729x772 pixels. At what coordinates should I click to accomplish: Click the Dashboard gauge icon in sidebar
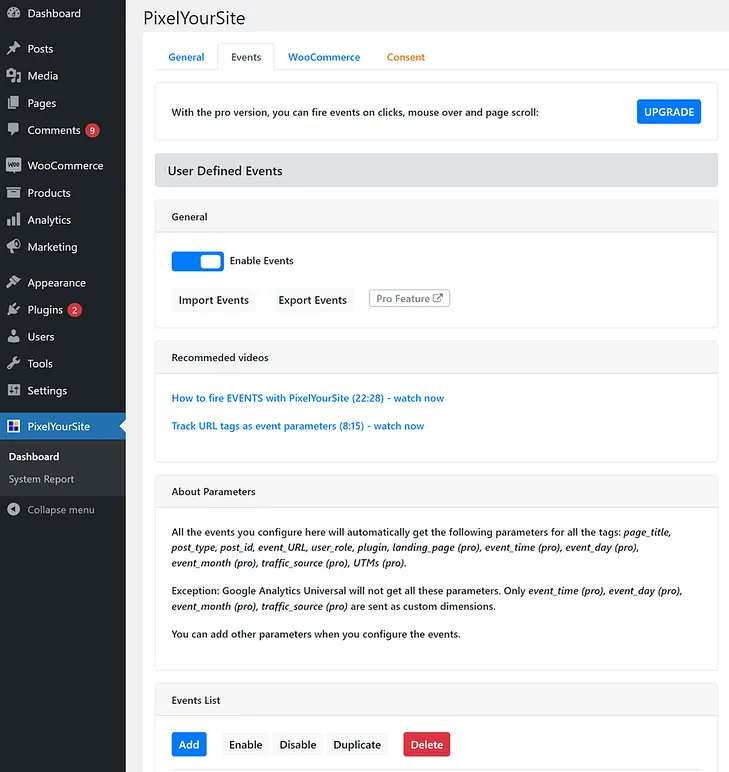[x=13, y=14]
